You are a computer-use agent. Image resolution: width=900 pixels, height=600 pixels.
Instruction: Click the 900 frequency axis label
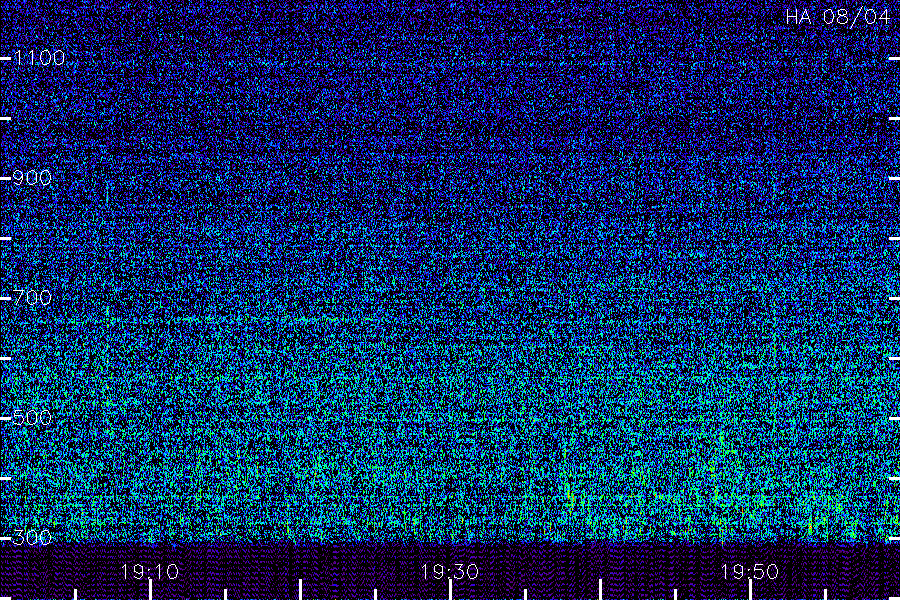coord(32,178)
